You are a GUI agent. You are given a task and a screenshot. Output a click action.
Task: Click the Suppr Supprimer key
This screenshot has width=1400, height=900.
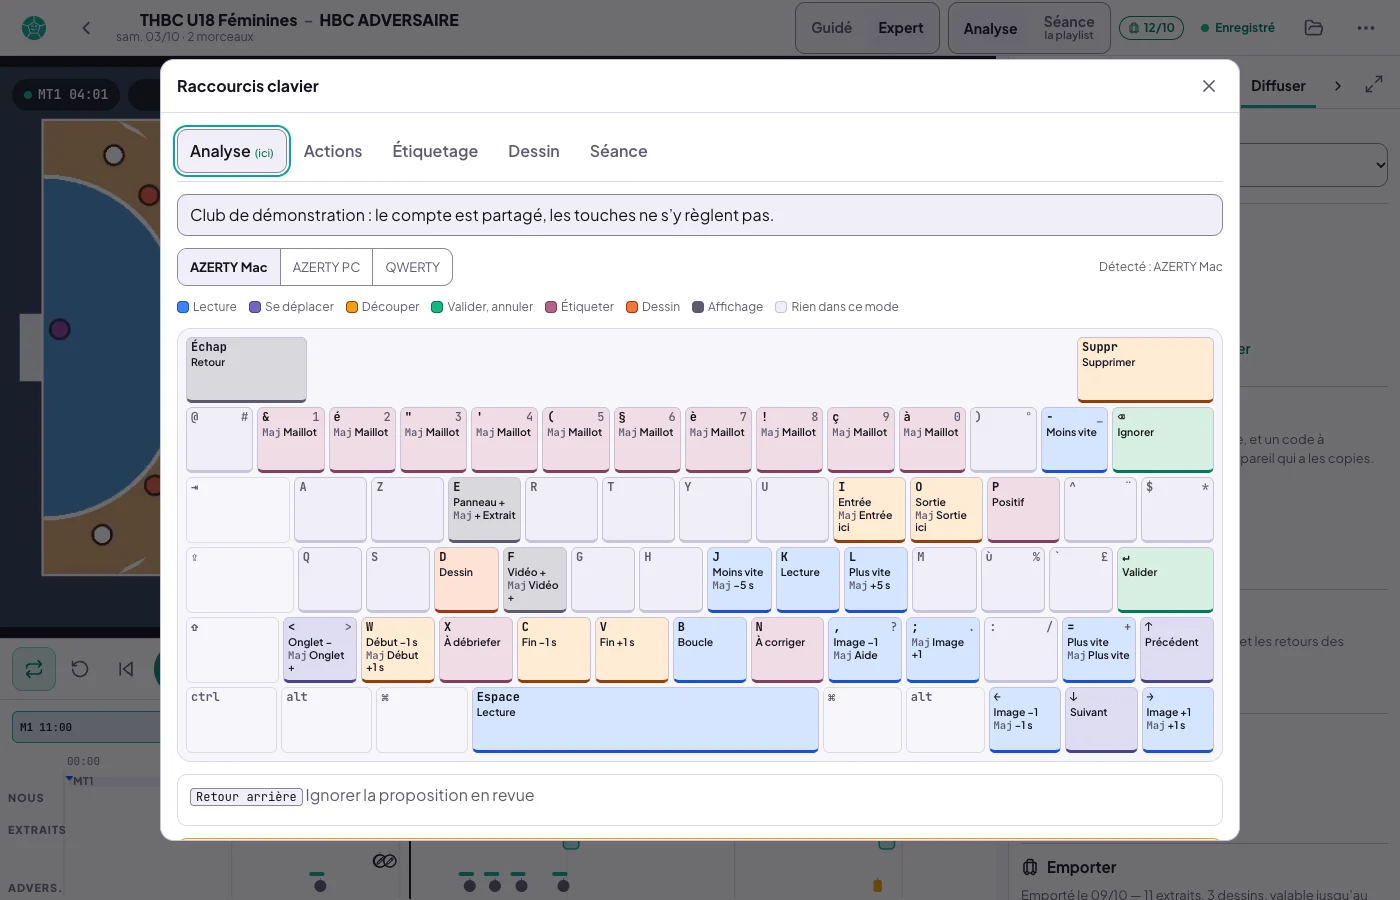click(1145, 370)
